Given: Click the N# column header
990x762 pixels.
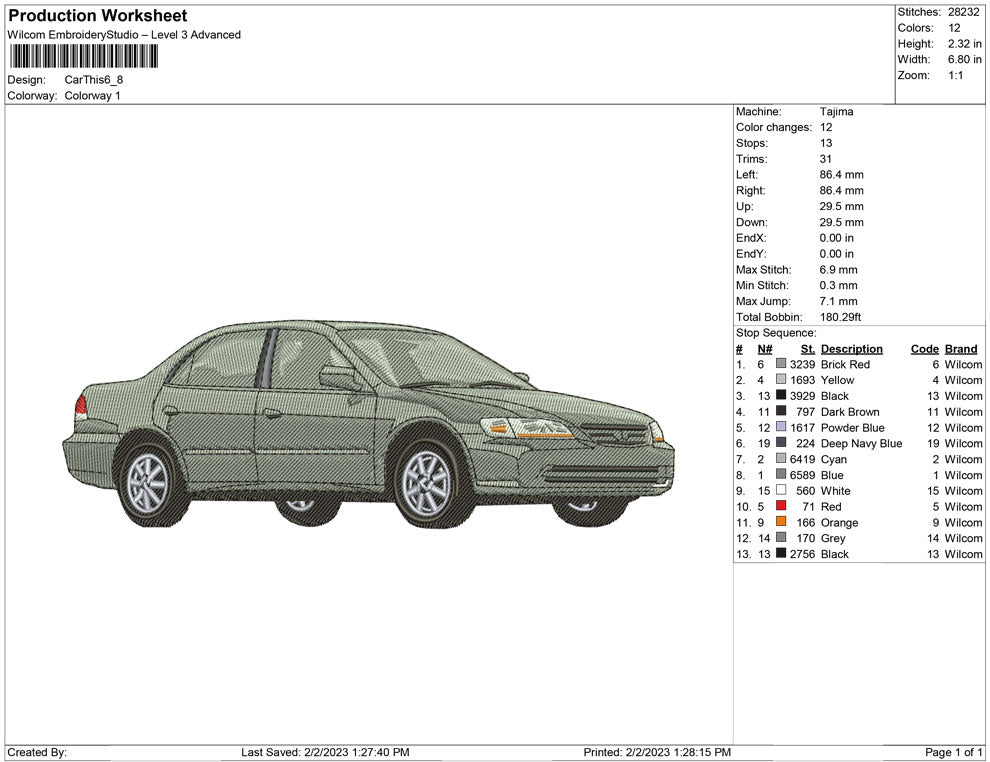Looking at the screenshot, I should [x=764, y=349].
